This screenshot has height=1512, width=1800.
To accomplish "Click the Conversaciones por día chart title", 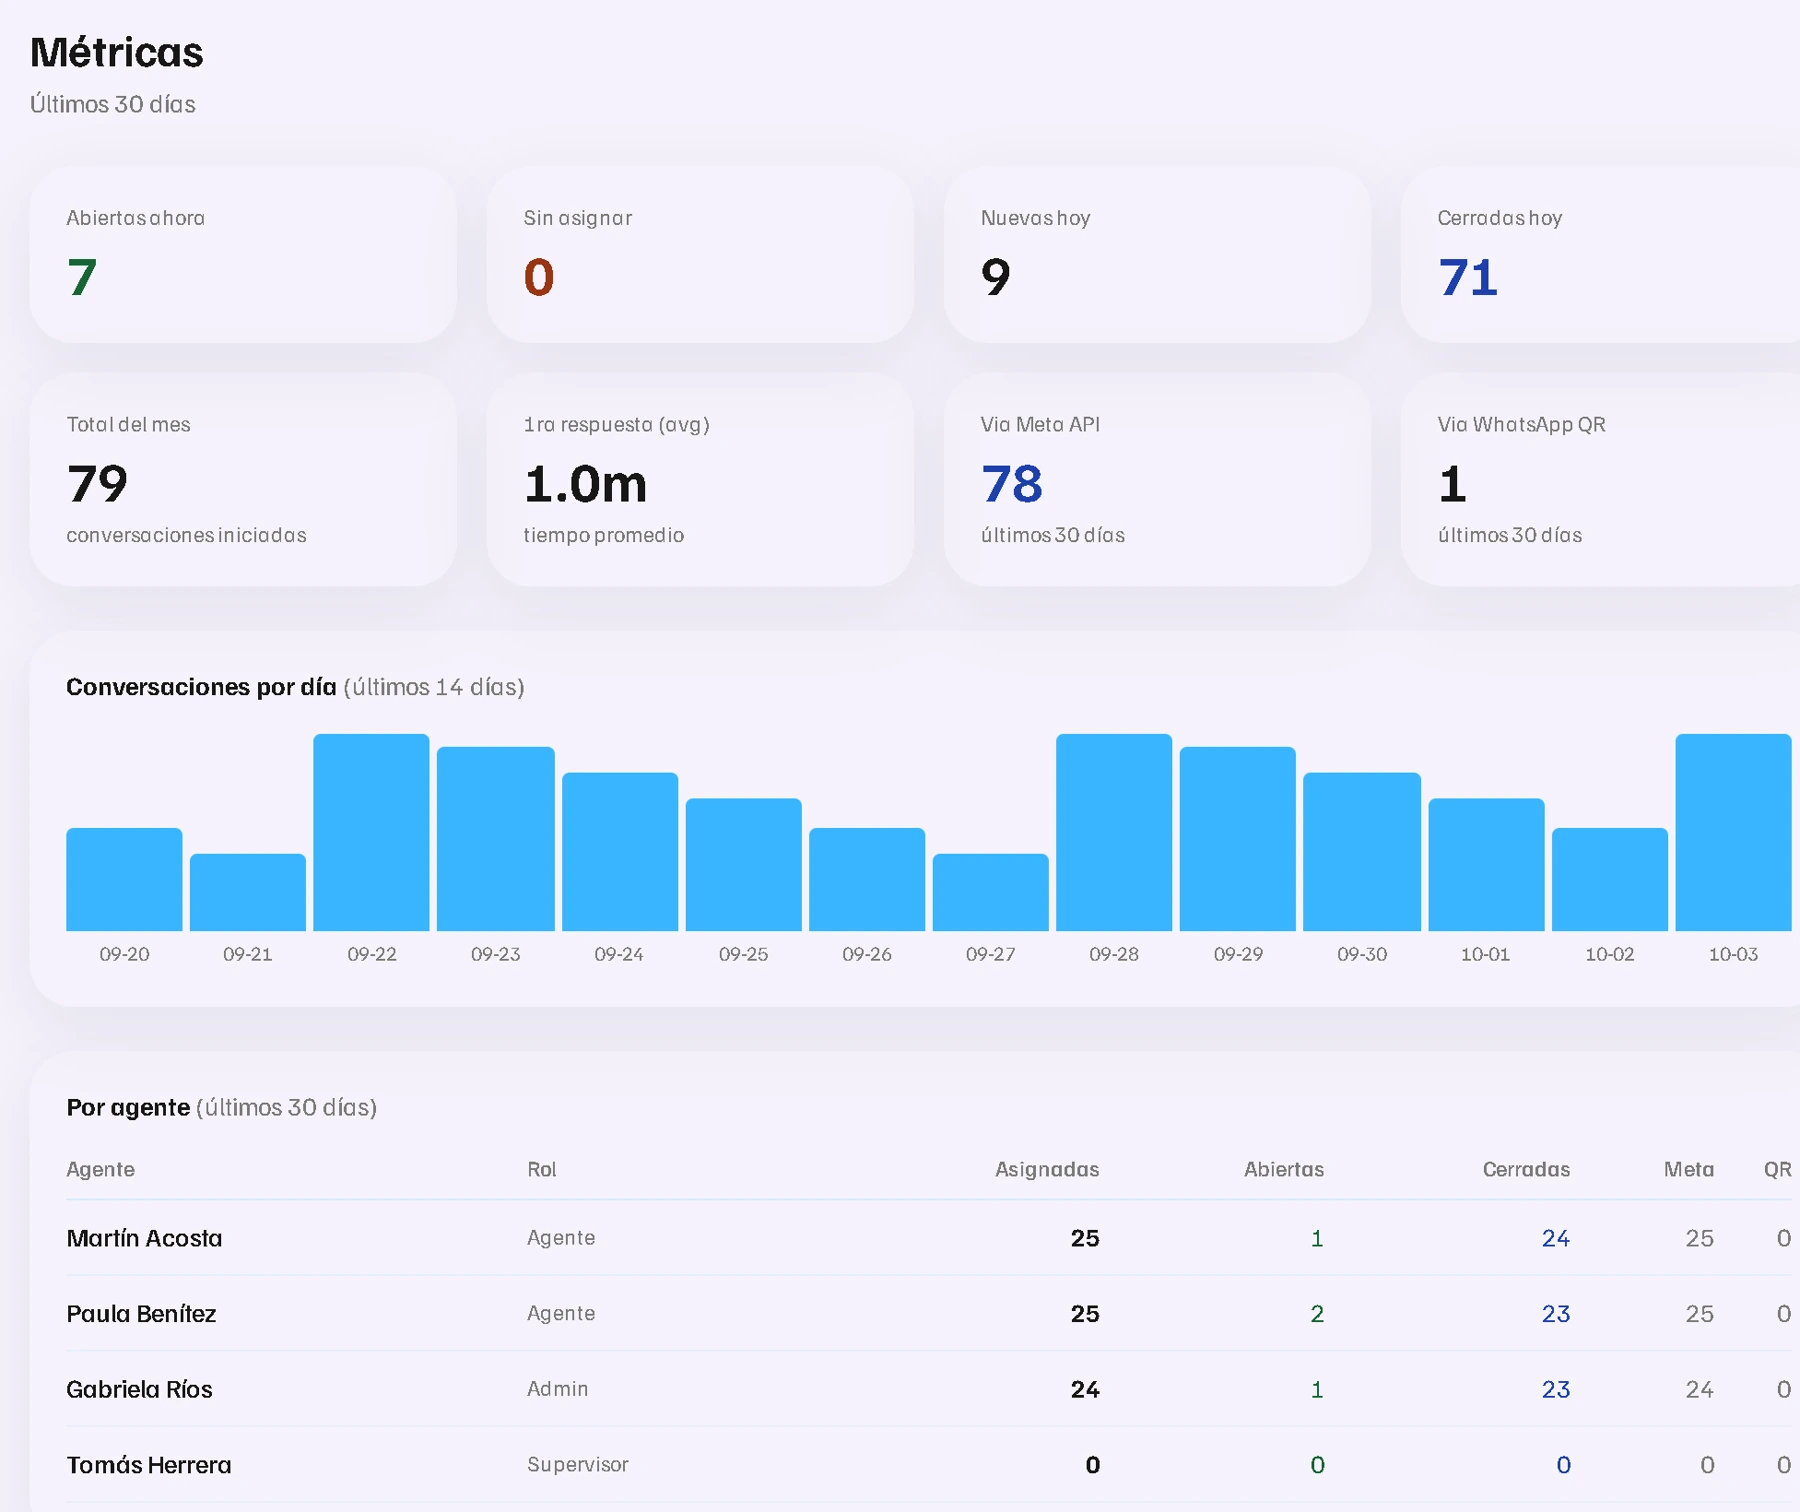I will 201,687.
